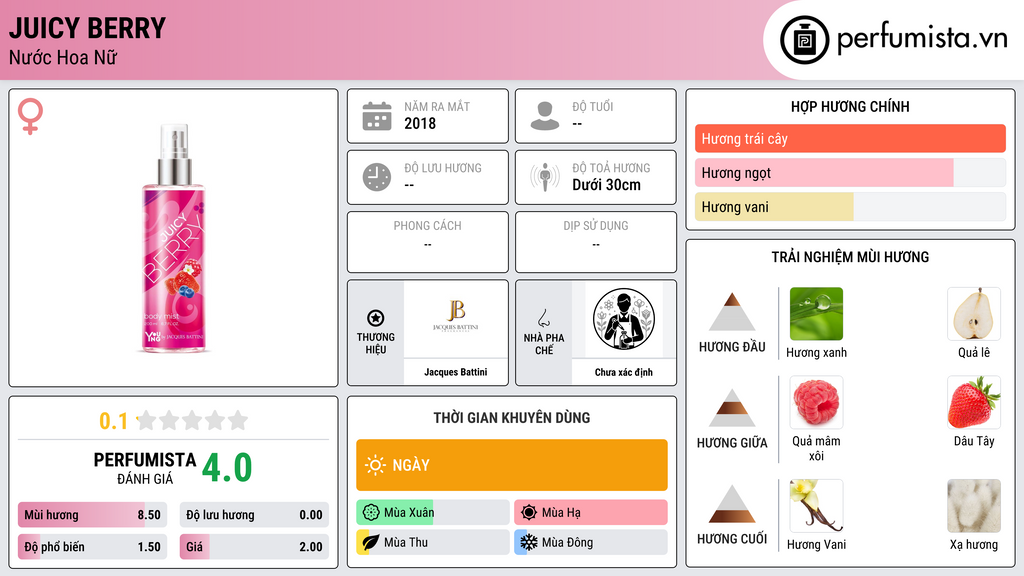This screenshot has width=1024, height=576.
Task: Click the Hương vani accord bar
Action: pyautogui.click(x=850, y=206)
